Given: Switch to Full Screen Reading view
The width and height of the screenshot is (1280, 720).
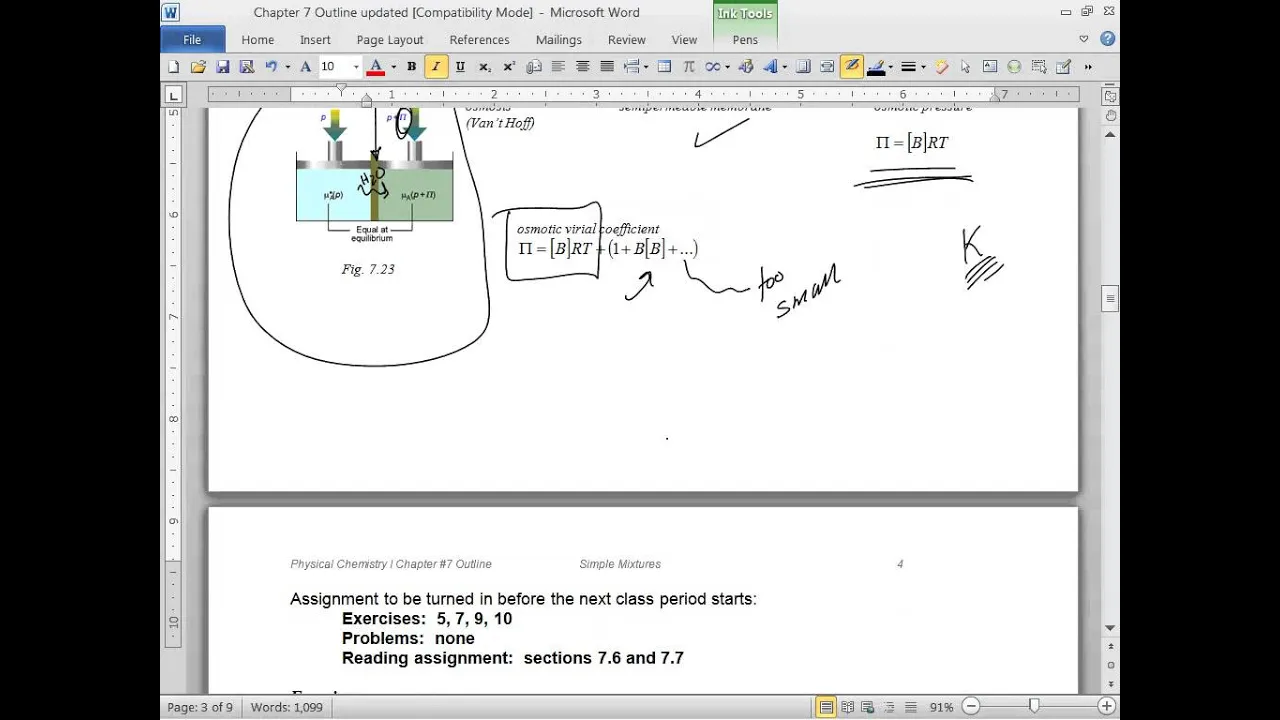Looking at the screenshot, I should tap(847, 707).
